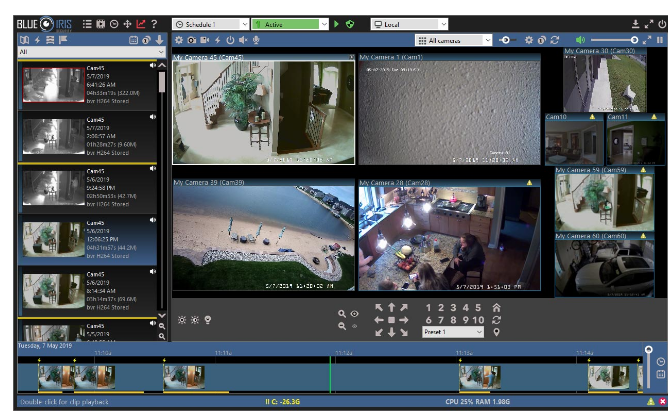This screenshot has height=416, width=668.
Task: Select the My Camera 39 video tile
Action: pos(263,240)
